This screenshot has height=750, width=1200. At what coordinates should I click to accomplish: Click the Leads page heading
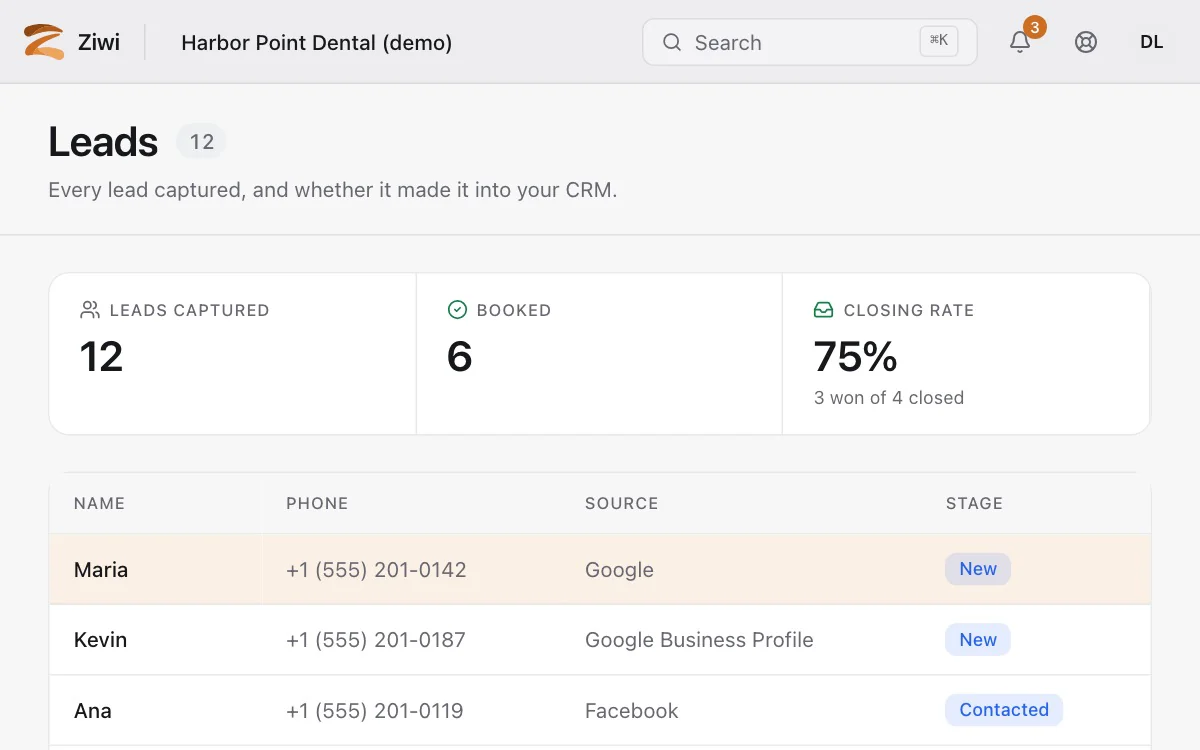(x=103, y=142)
